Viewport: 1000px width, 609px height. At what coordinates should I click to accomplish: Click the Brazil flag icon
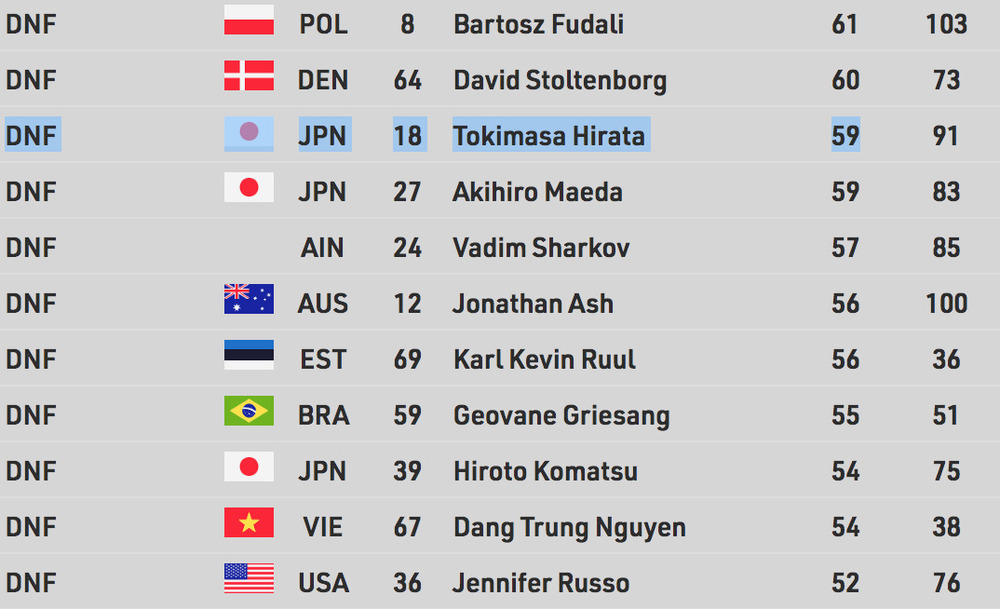249,413
